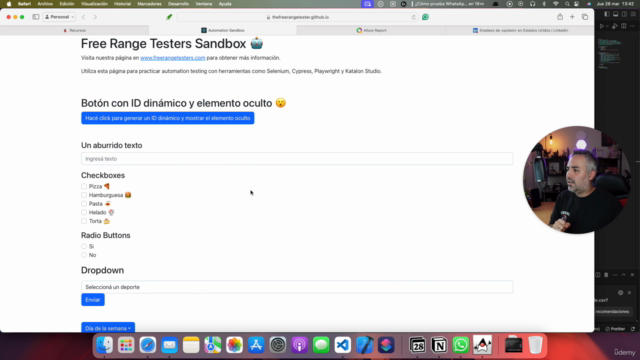Click the dynamic ID generator blue button
This screenshot has height=360, width=640.
coord(168,118)
